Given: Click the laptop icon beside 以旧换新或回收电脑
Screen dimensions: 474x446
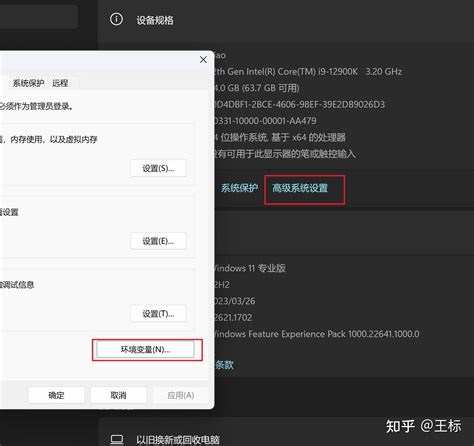Looking at the screenshot, I should (117, 440).
